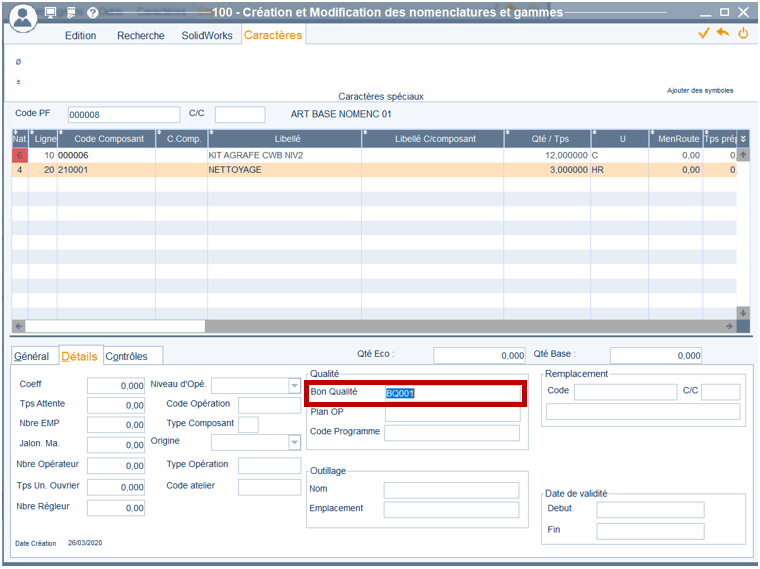
Task: Click the Libellé C/composant column header
Action: tap(433, 139)
